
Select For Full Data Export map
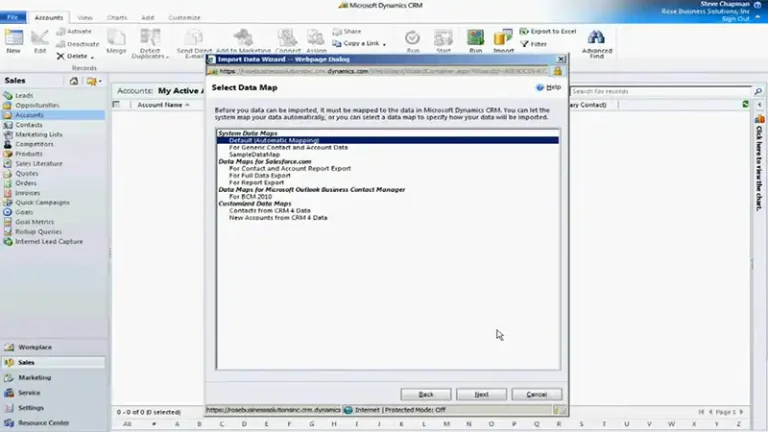click(260, 176)
